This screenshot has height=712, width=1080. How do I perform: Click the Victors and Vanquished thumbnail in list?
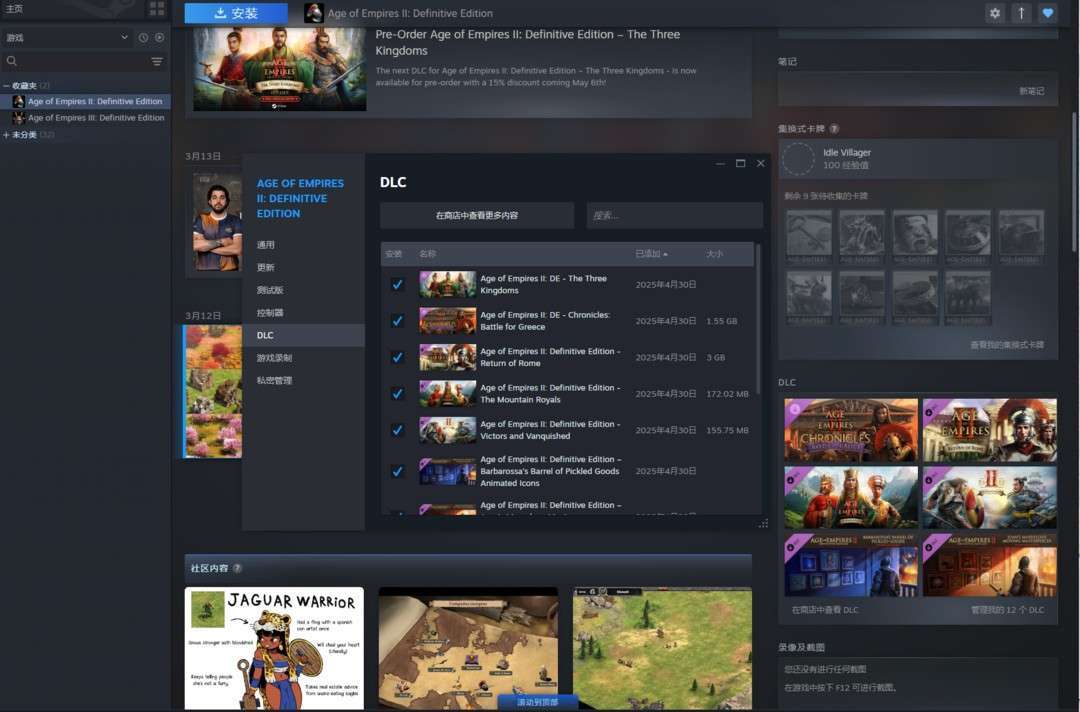pos(448,430)
